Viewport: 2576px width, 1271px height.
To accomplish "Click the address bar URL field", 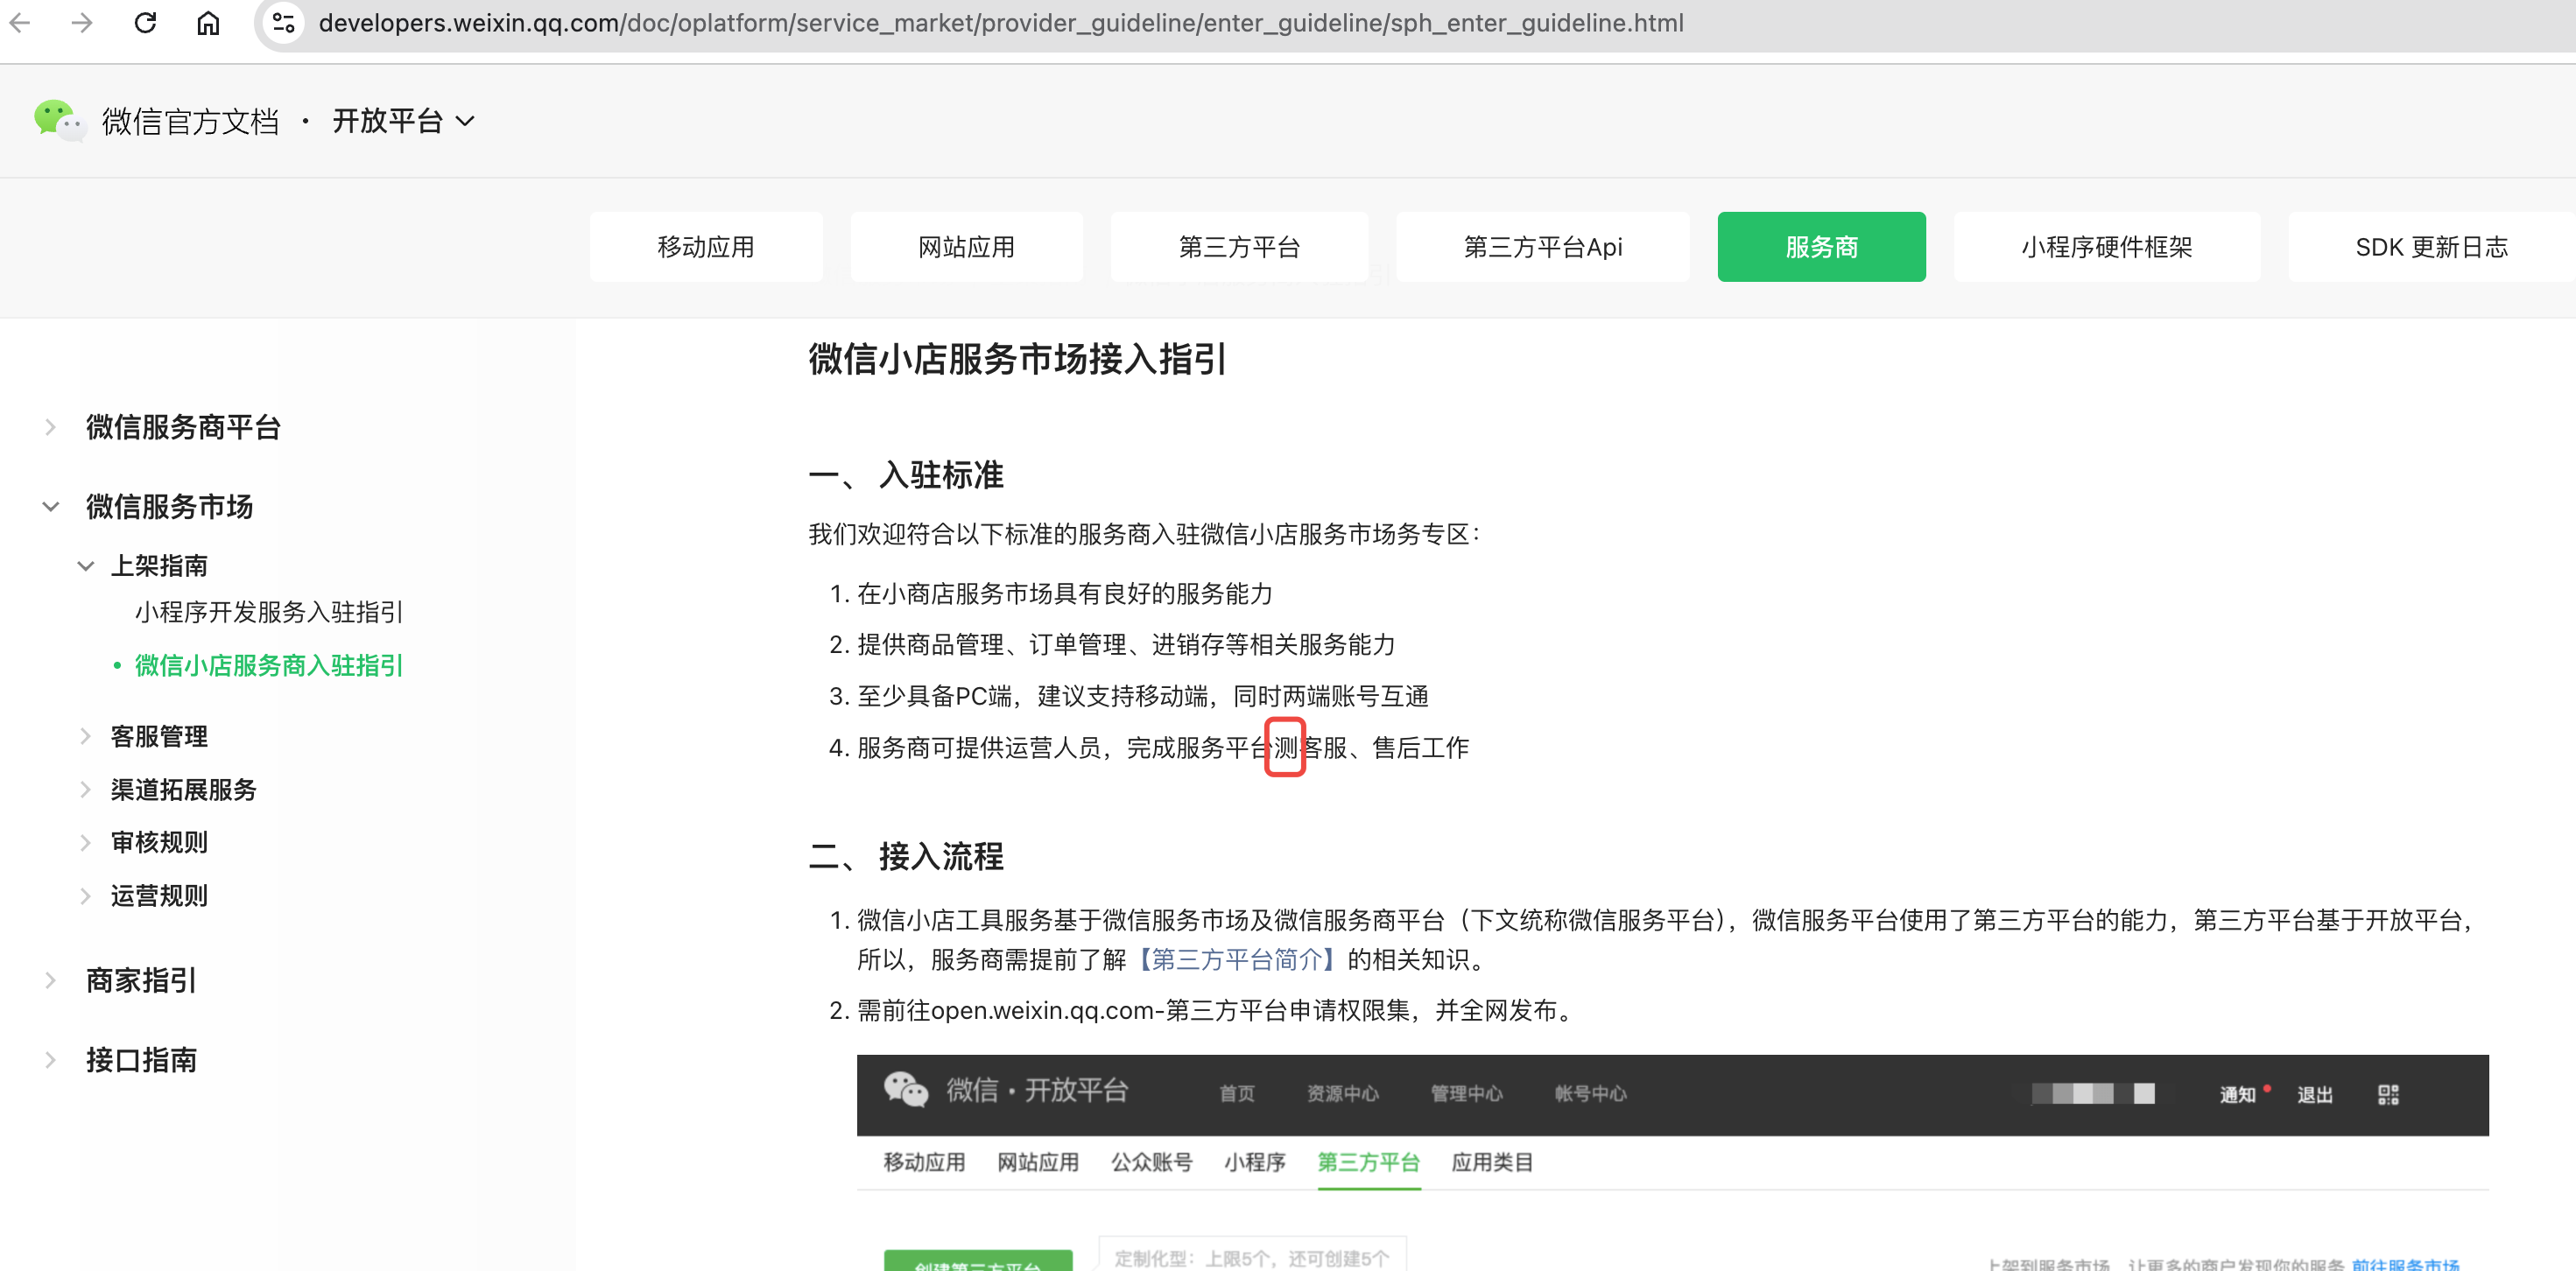I will (x=1000, y=22).
